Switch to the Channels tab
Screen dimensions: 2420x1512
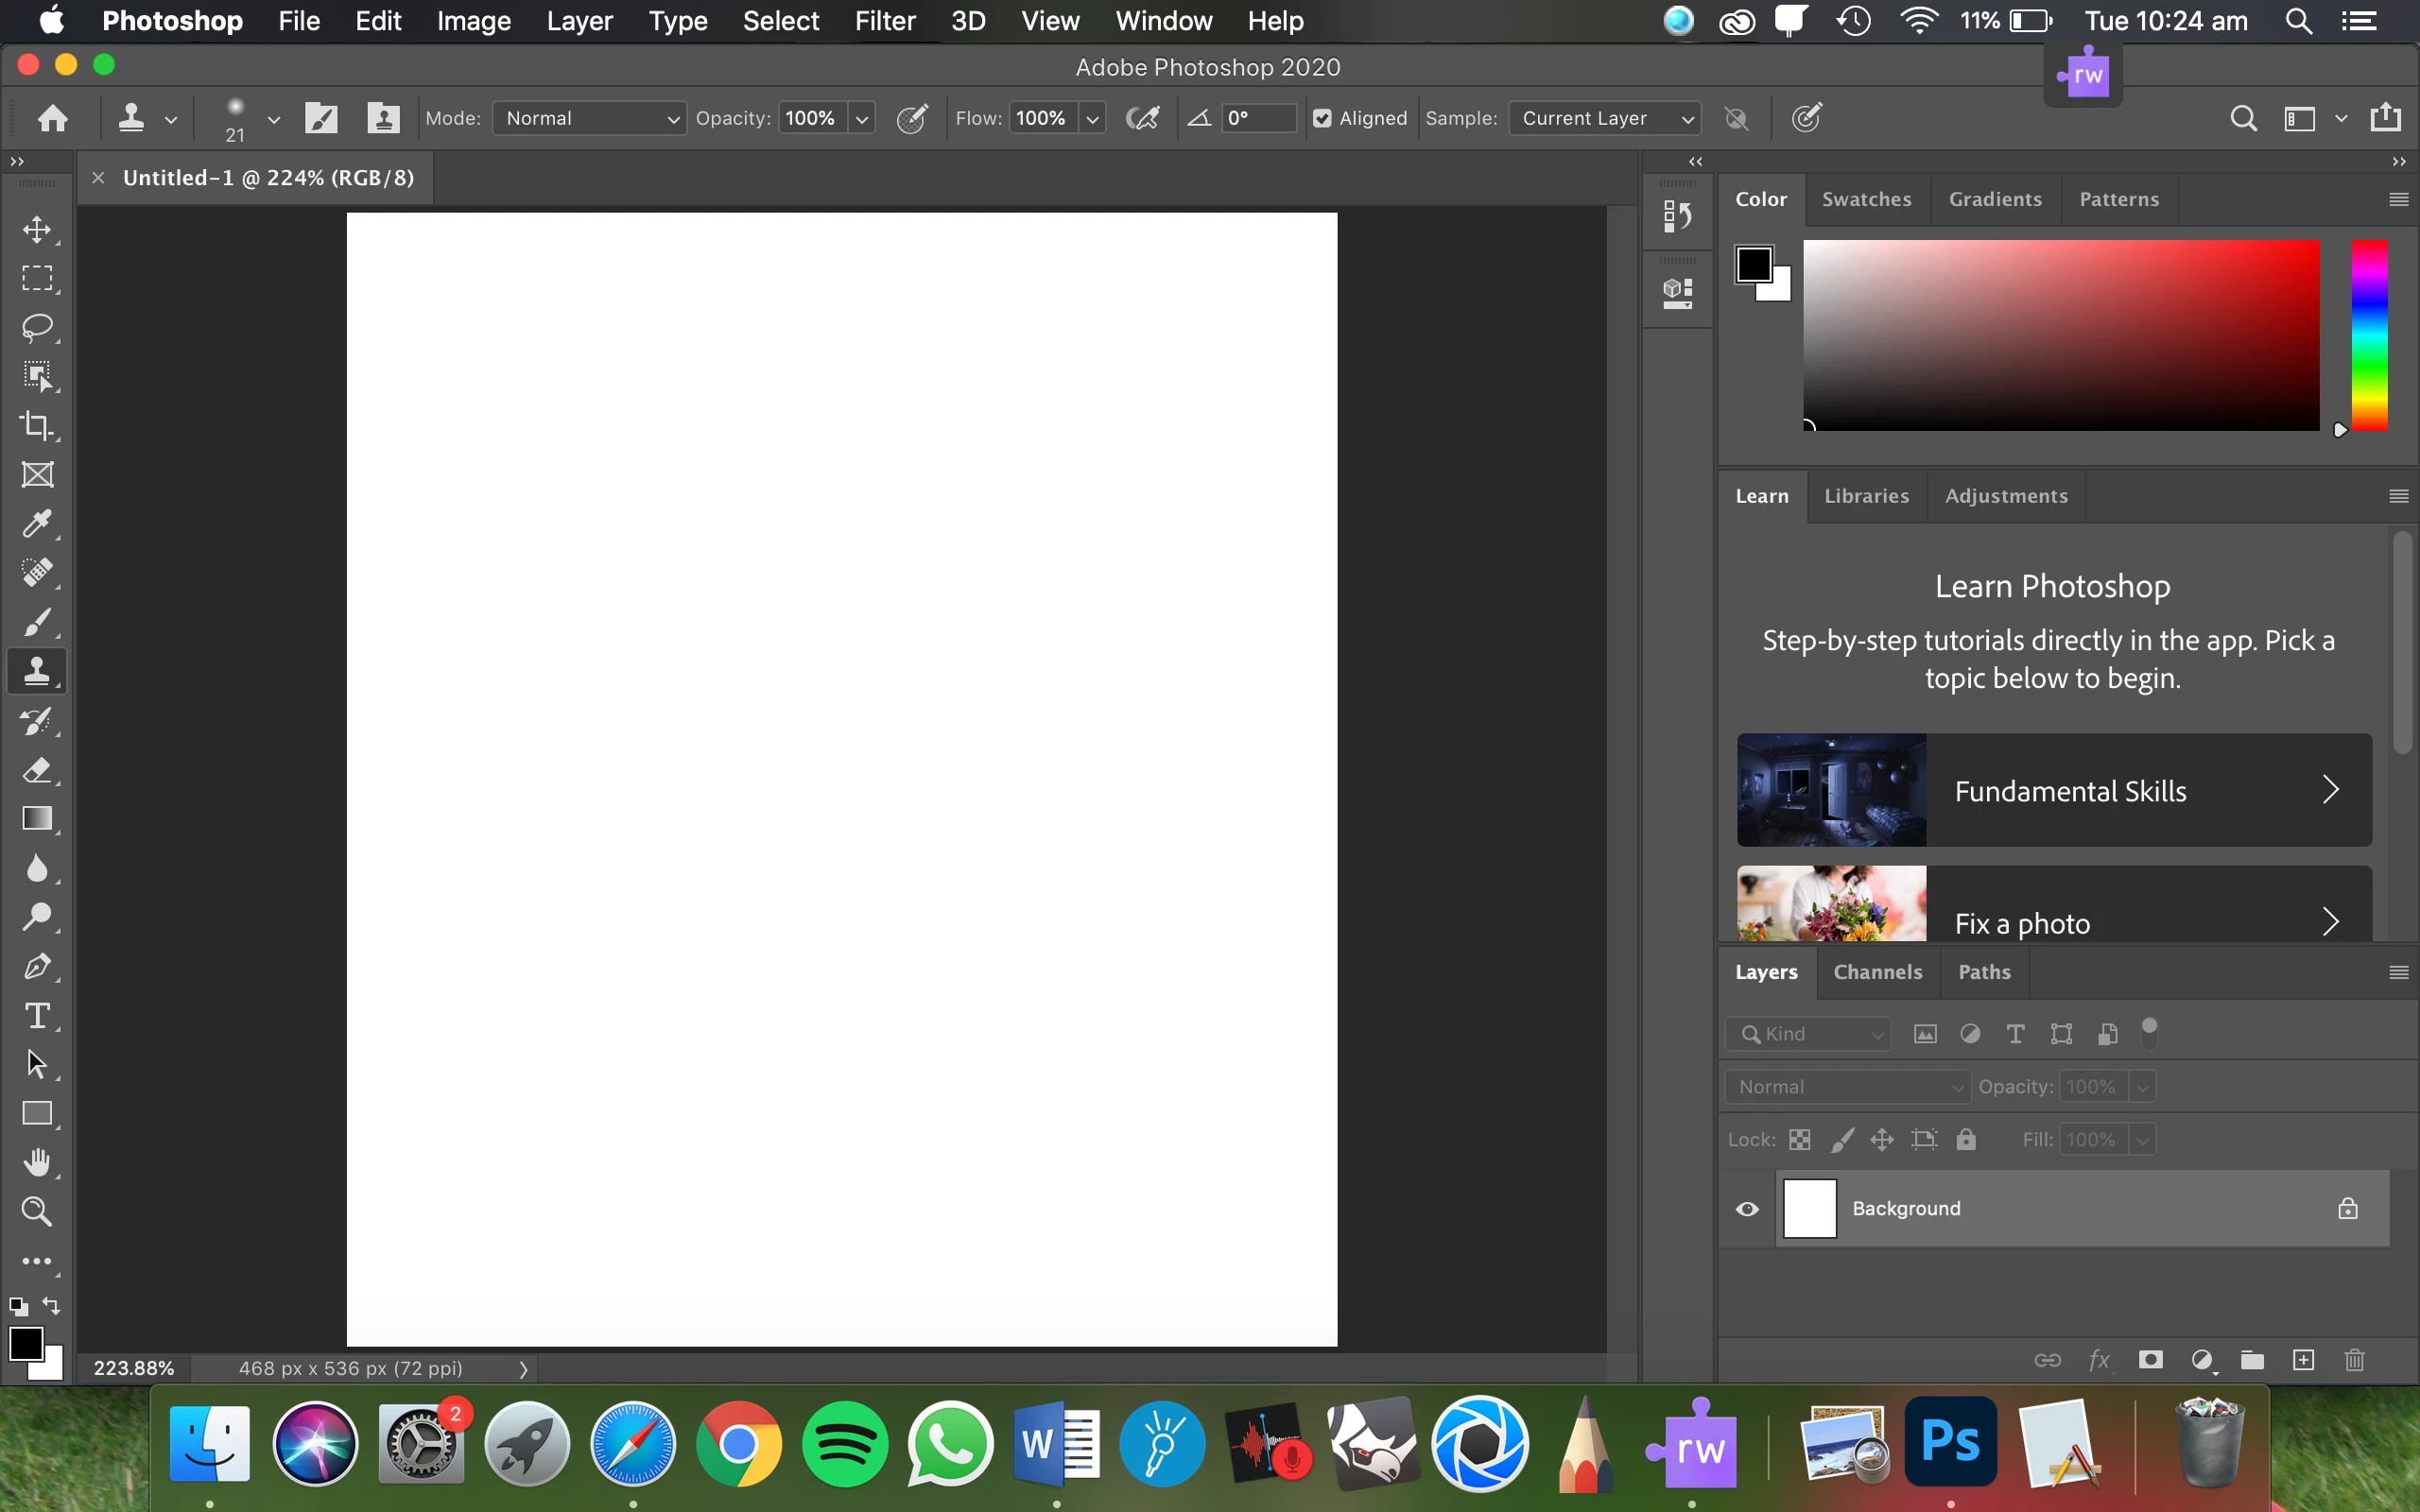coord(1877,972)
